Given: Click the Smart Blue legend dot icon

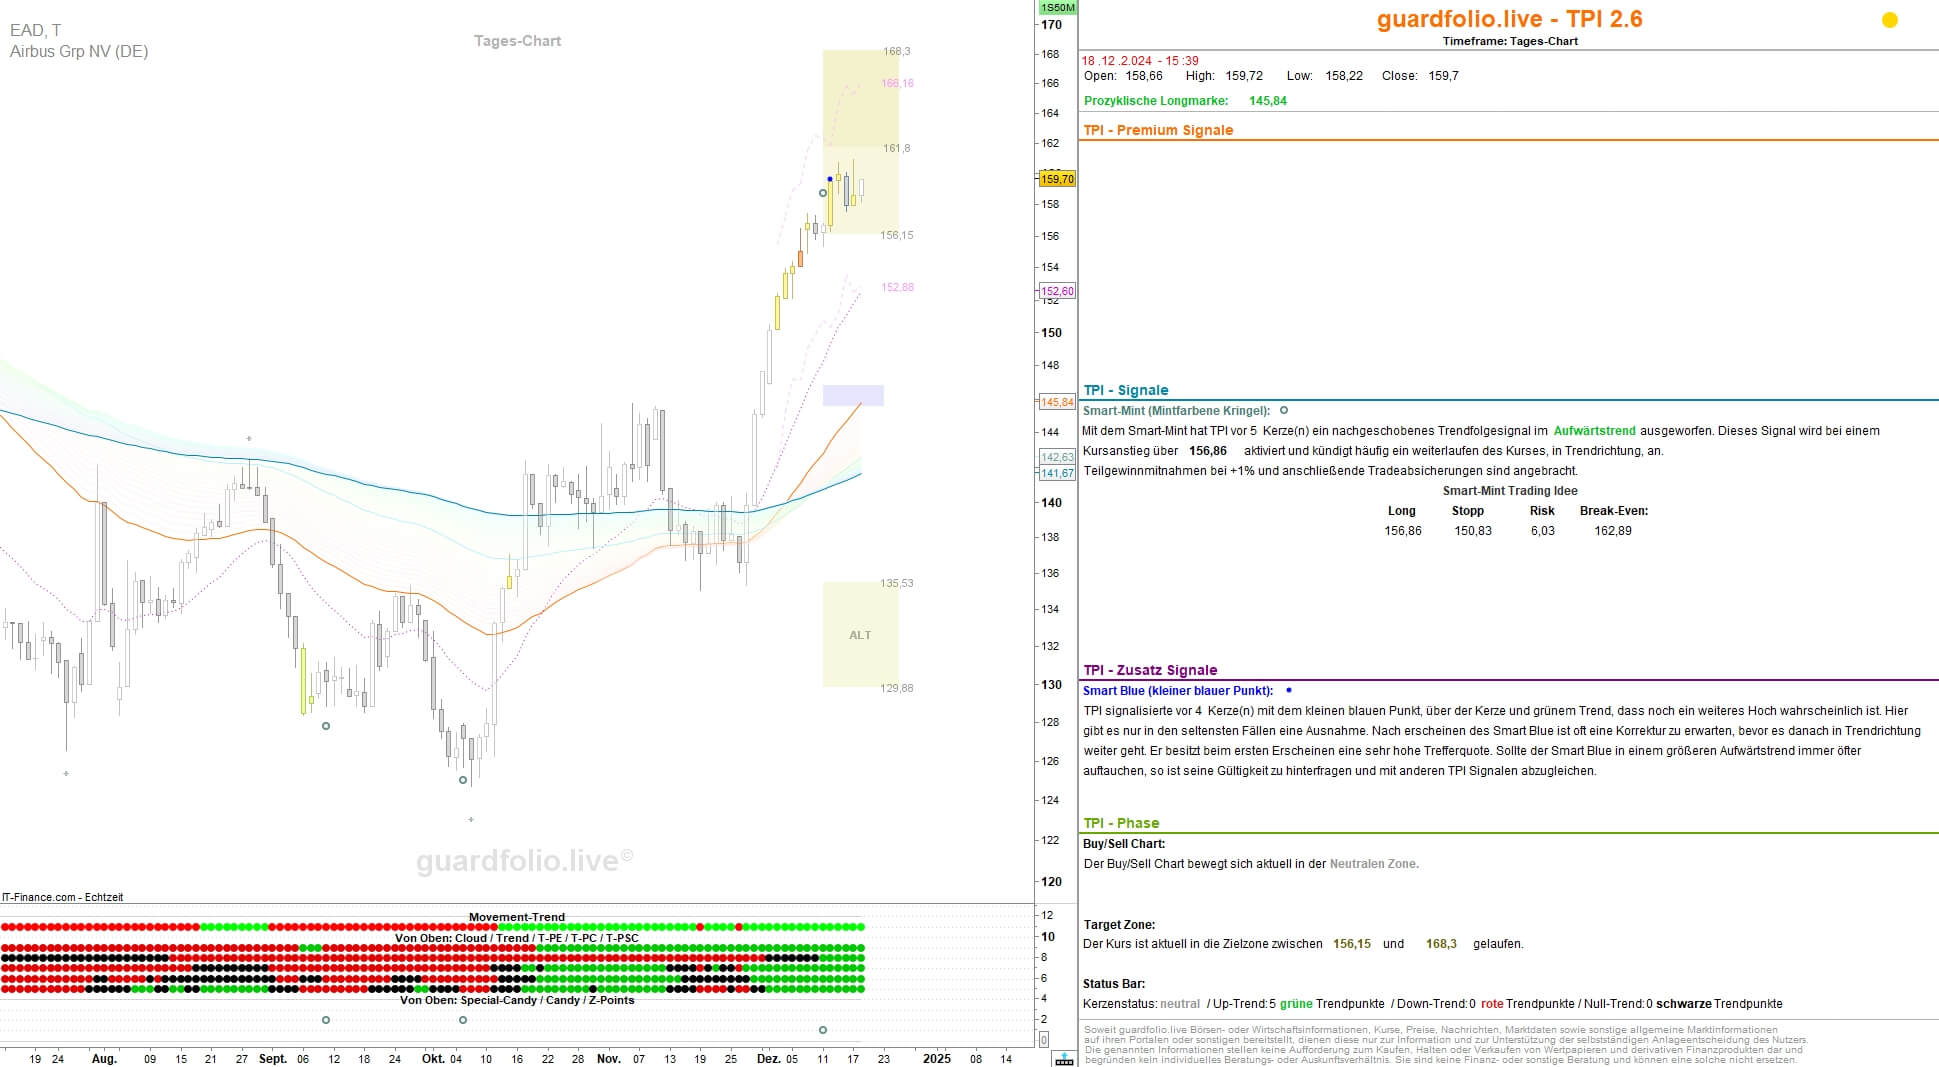Looking at the screenshot, I should coord(1289,690).
